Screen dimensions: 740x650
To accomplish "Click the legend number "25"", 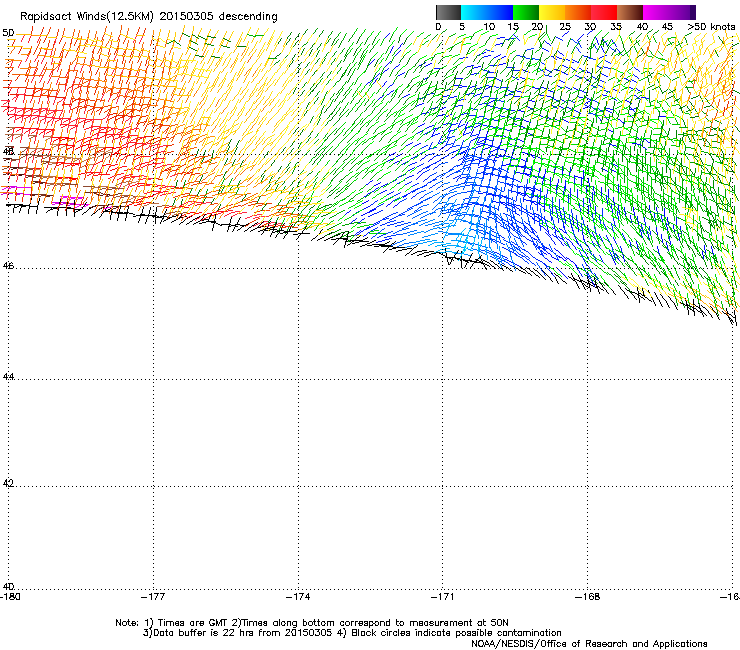I will (565, 27).
